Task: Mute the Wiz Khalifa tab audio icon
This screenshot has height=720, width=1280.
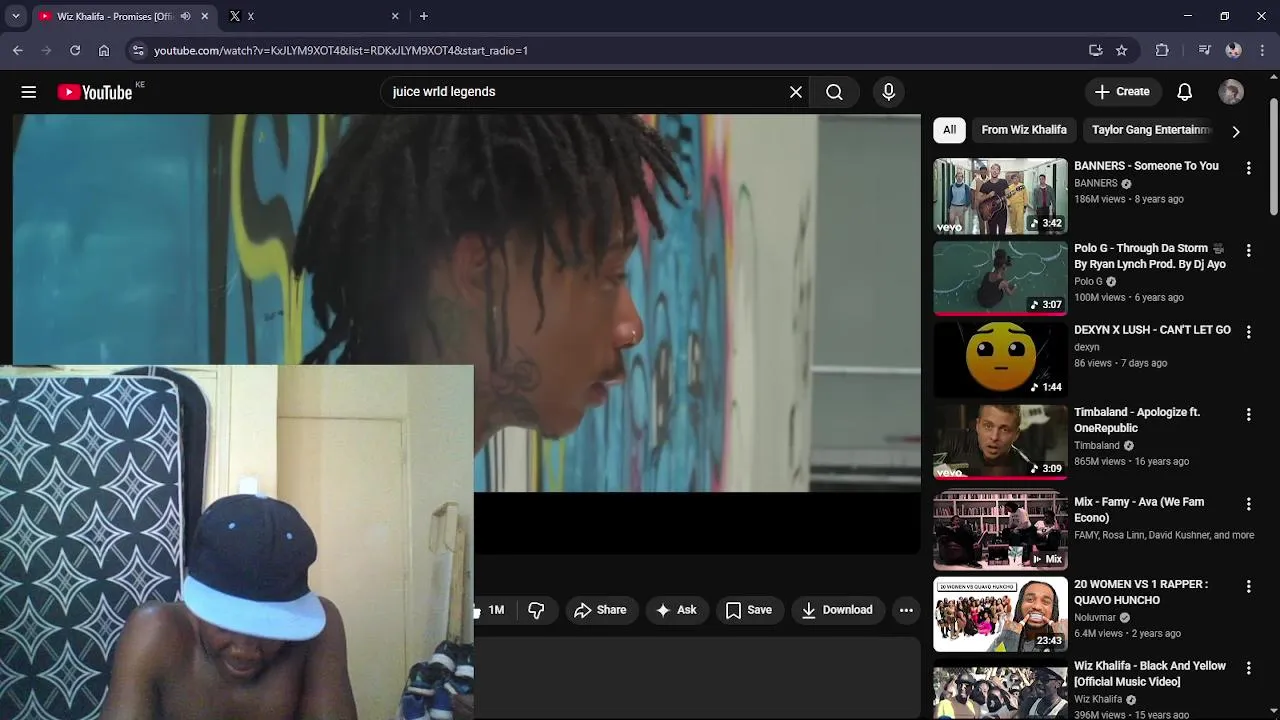Action: click(185, 16)
